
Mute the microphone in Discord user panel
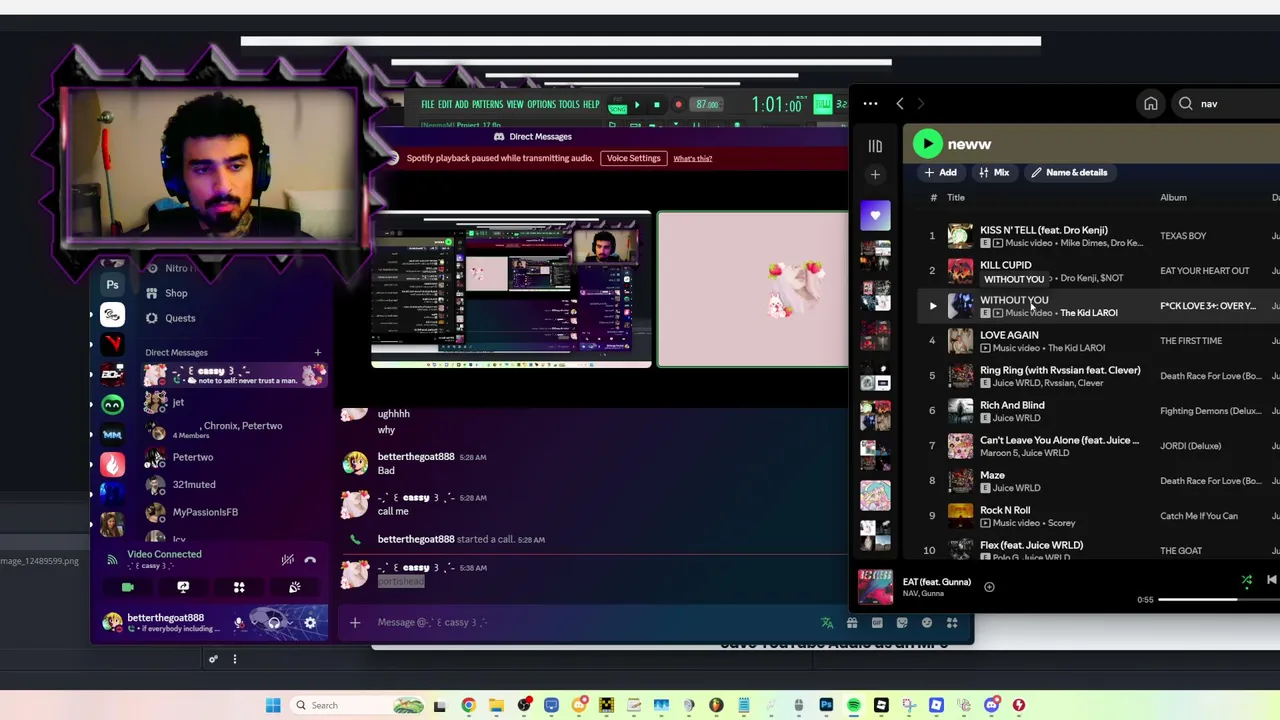(x=238, y=623)
